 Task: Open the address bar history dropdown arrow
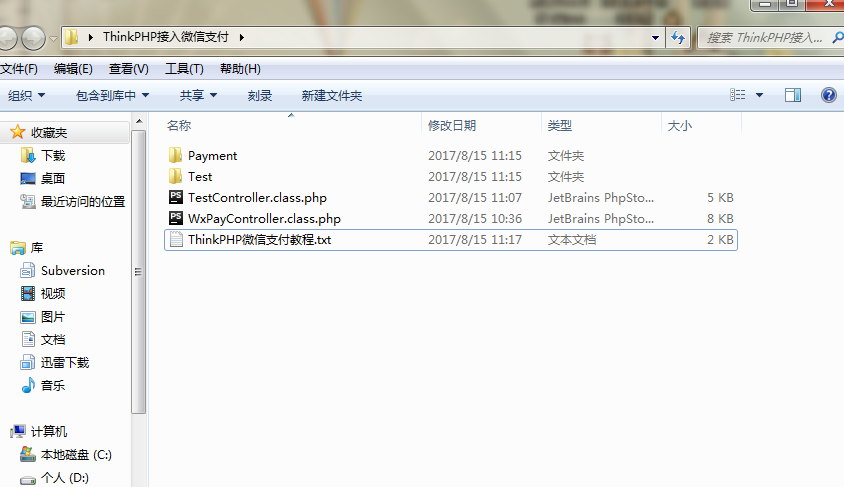coord(655,38)
